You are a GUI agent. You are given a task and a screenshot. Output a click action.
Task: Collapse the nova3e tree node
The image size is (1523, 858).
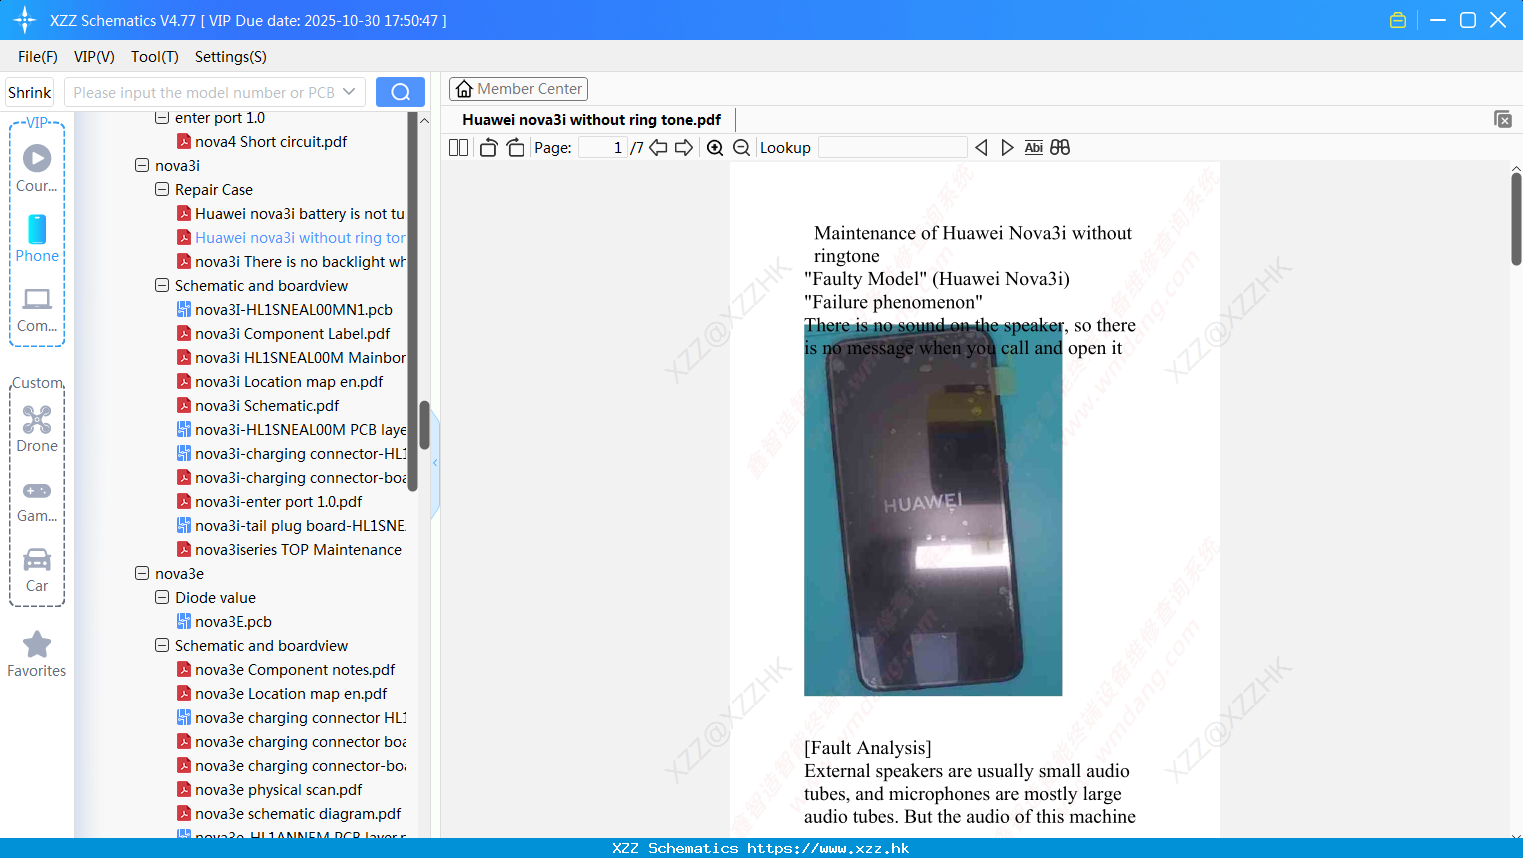[x=142, y=573]
